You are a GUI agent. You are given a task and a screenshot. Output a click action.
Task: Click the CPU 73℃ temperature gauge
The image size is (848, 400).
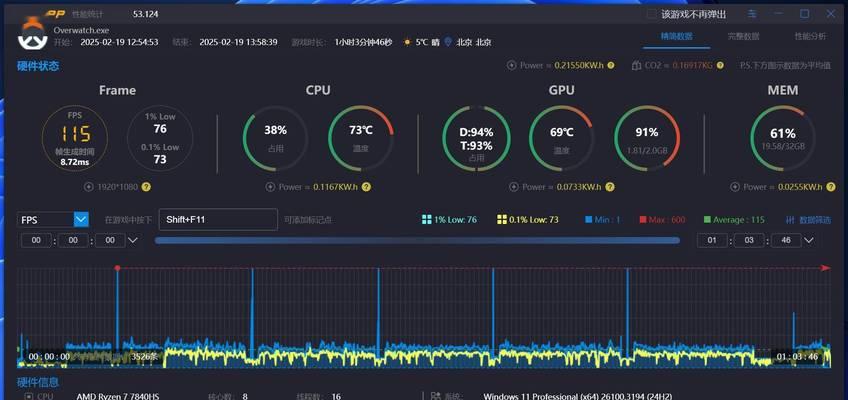coord(361,138)
